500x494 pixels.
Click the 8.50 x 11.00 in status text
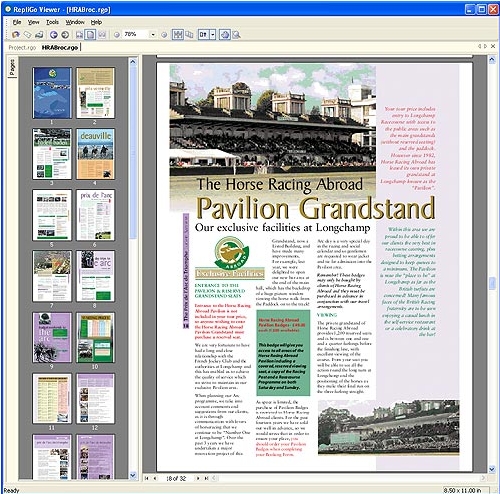point(463,490)
